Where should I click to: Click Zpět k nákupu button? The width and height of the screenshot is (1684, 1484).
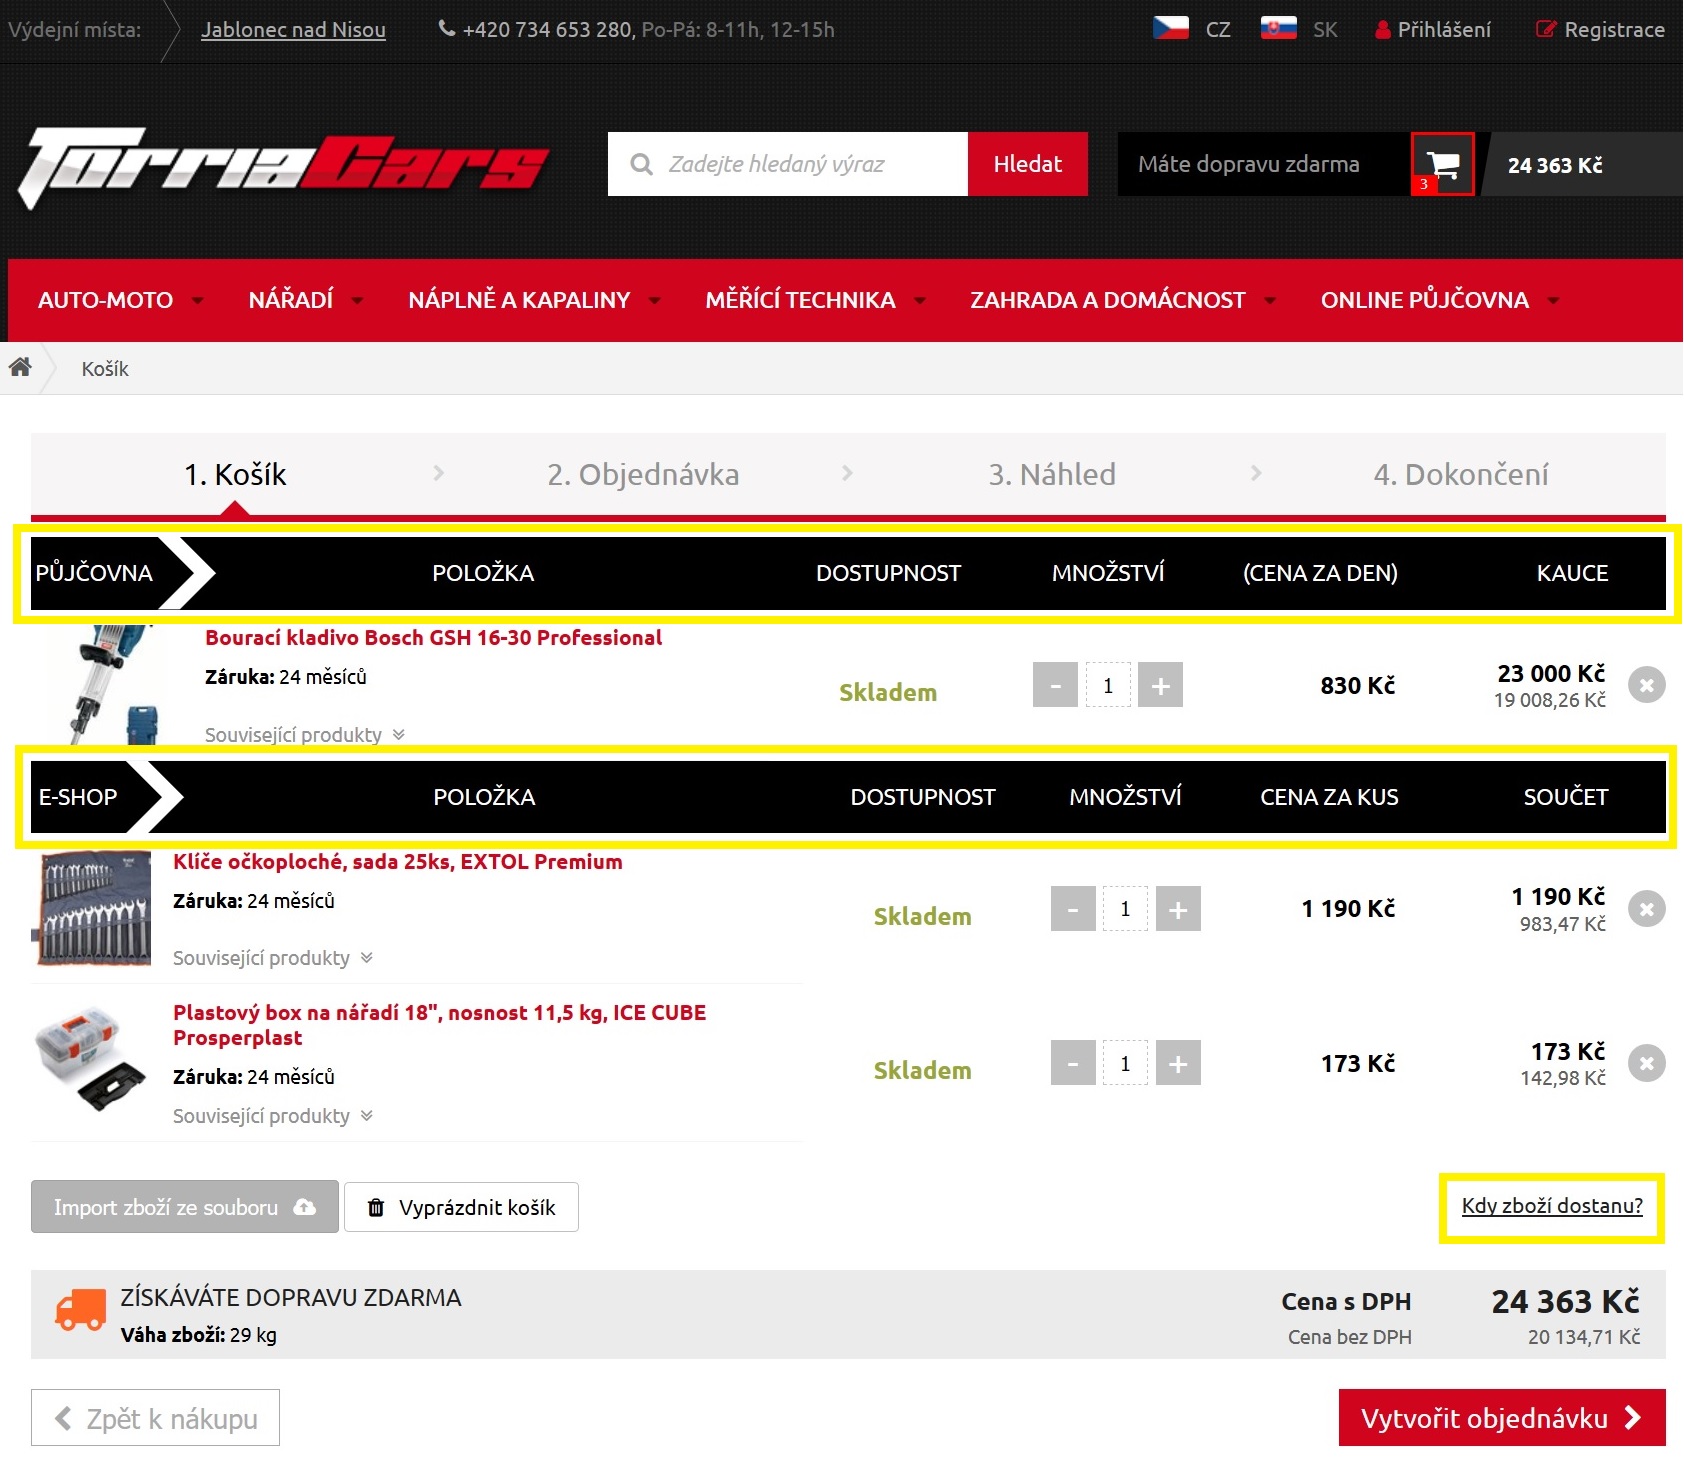(155, 1418)
